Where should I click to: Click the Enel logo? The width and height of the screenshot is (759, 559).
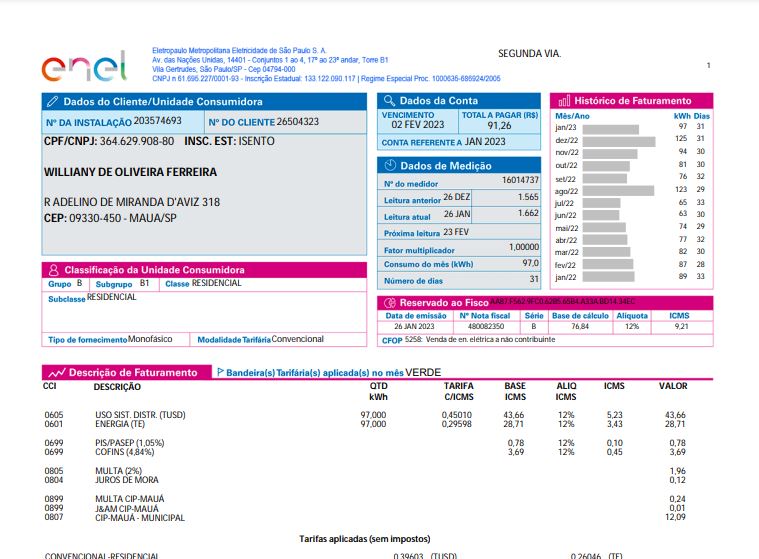pyautogui.click(x=84, y=66)
